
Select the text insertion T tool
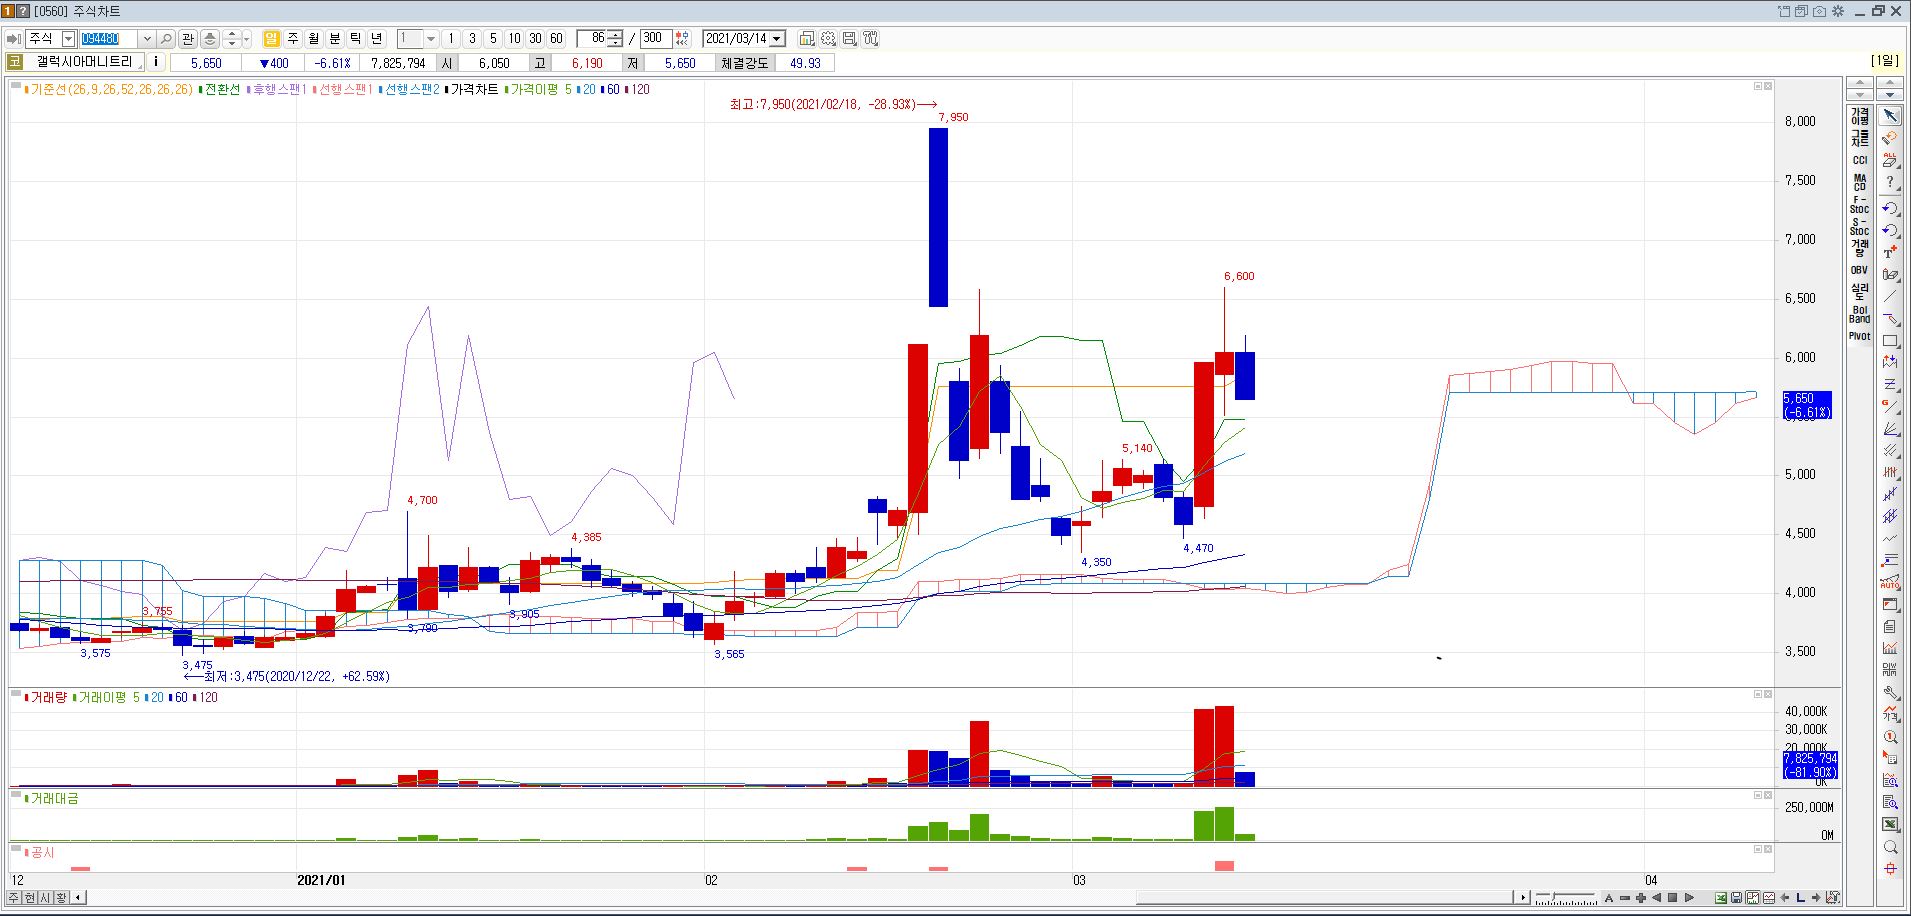(x=1889, y=253)
